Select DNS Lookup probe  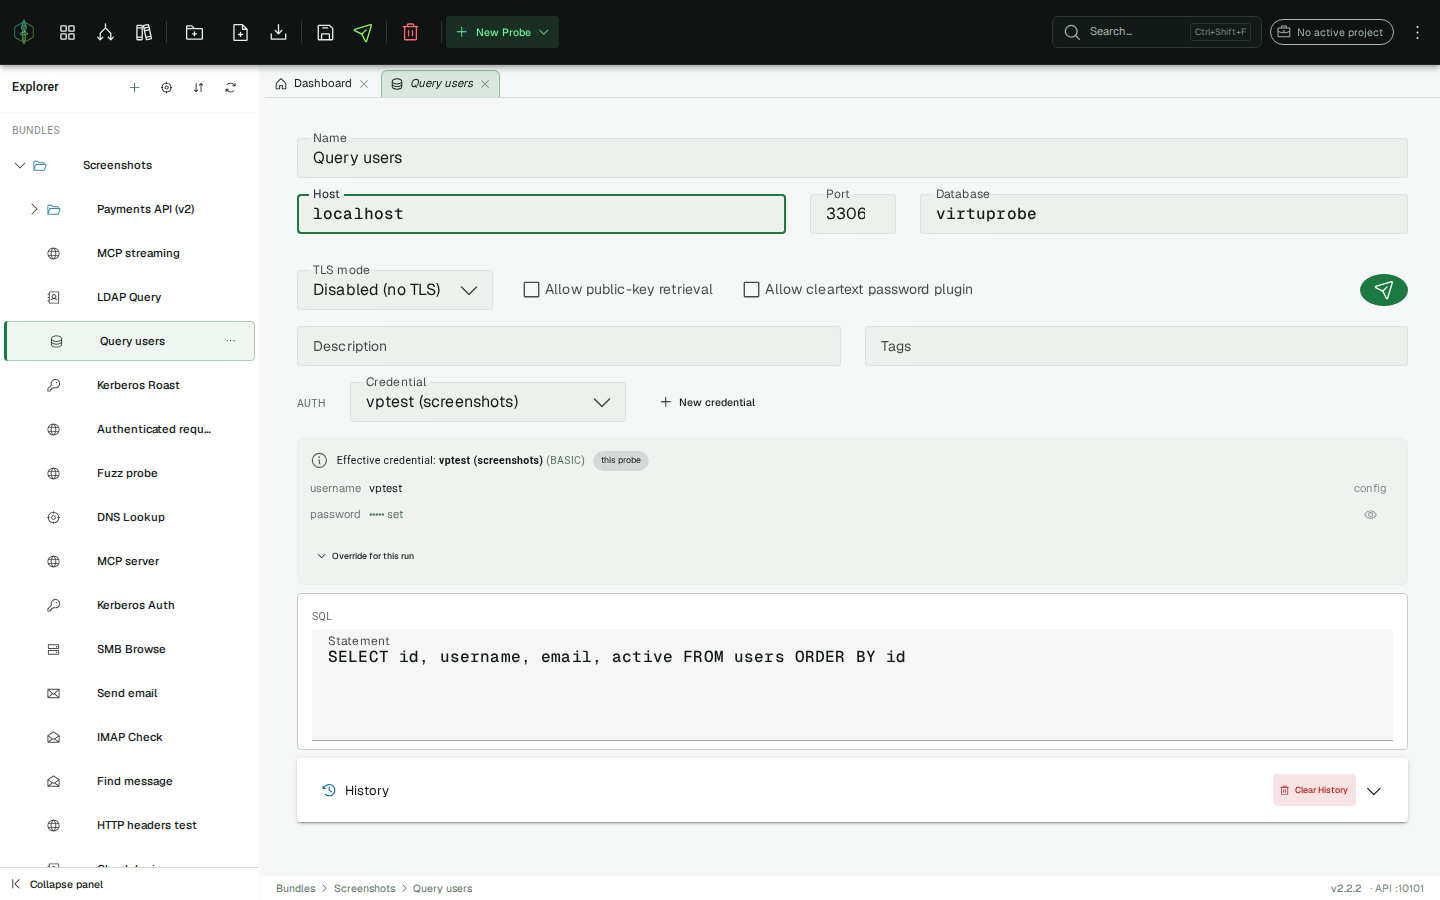point(130,517)
